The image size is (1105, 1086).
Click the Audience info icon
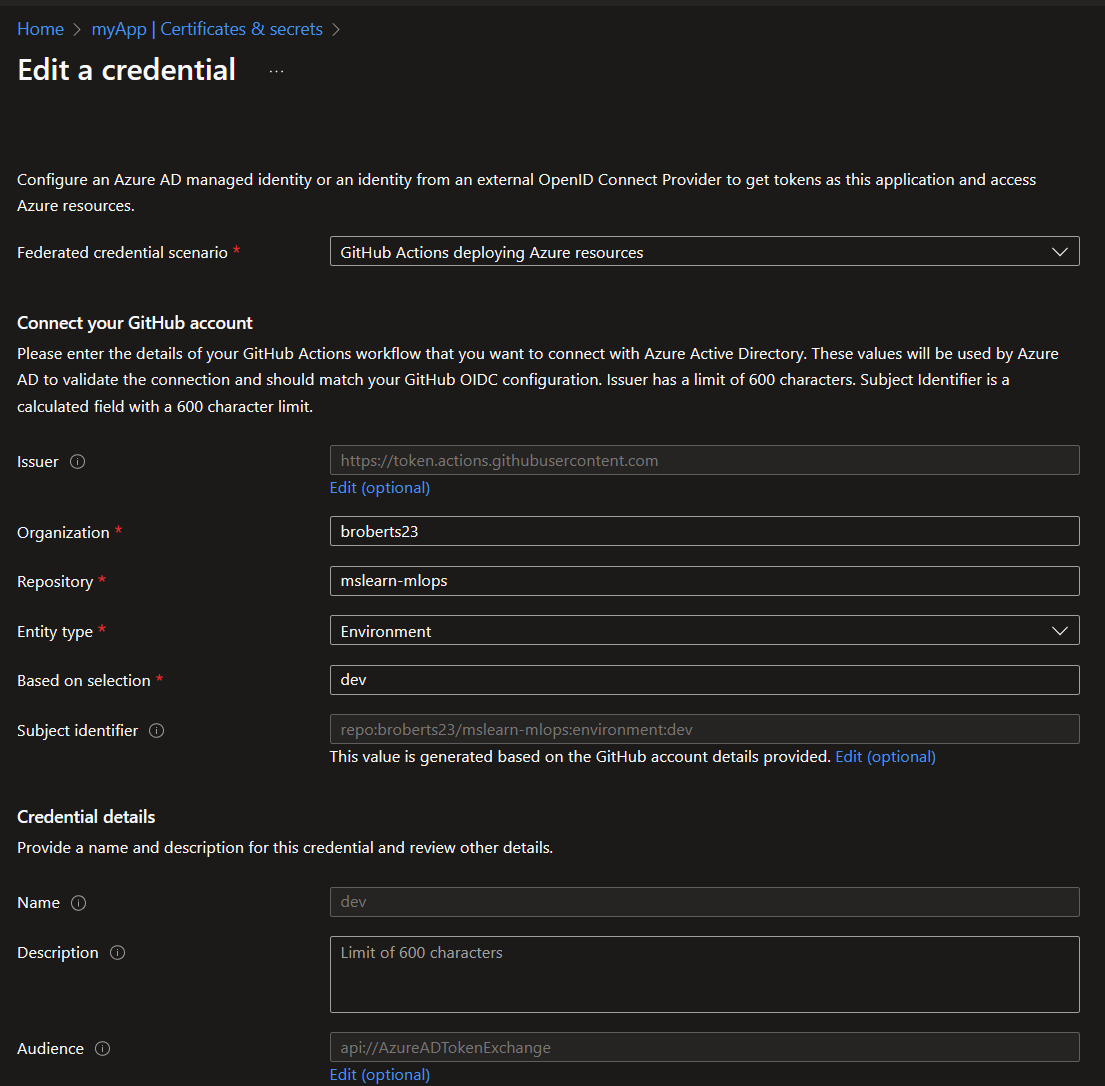click(x=101, y=1048)
